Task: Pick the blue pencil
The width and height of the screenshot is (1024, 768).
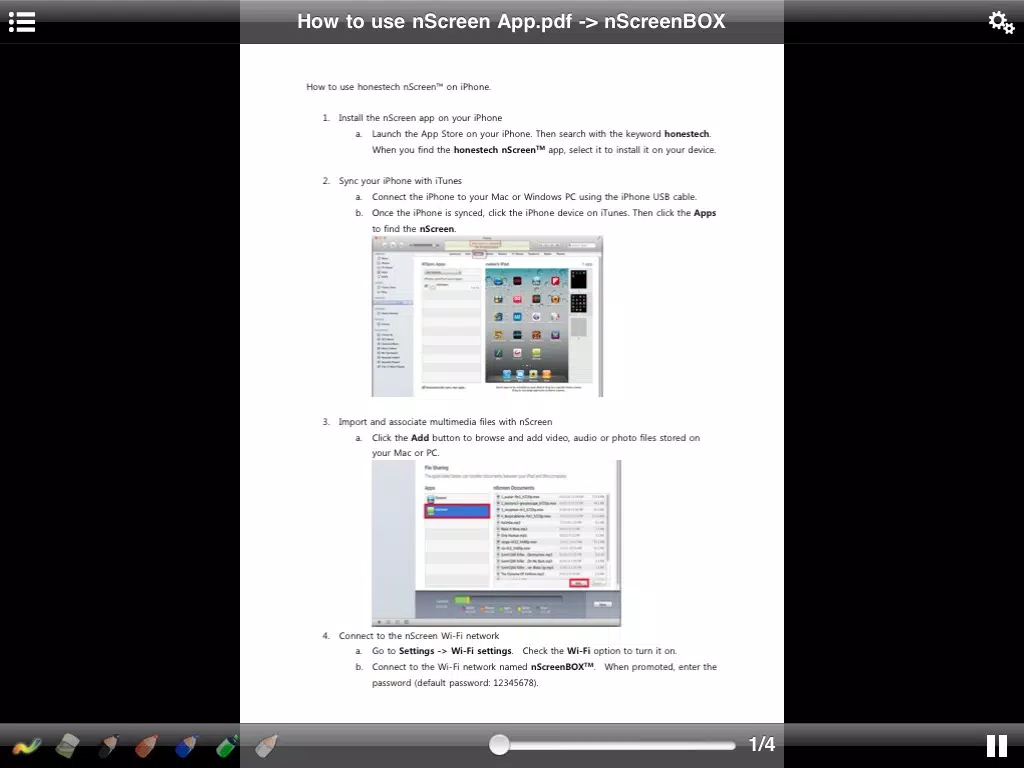Action: pyautogui.click(x=186, y=745)
